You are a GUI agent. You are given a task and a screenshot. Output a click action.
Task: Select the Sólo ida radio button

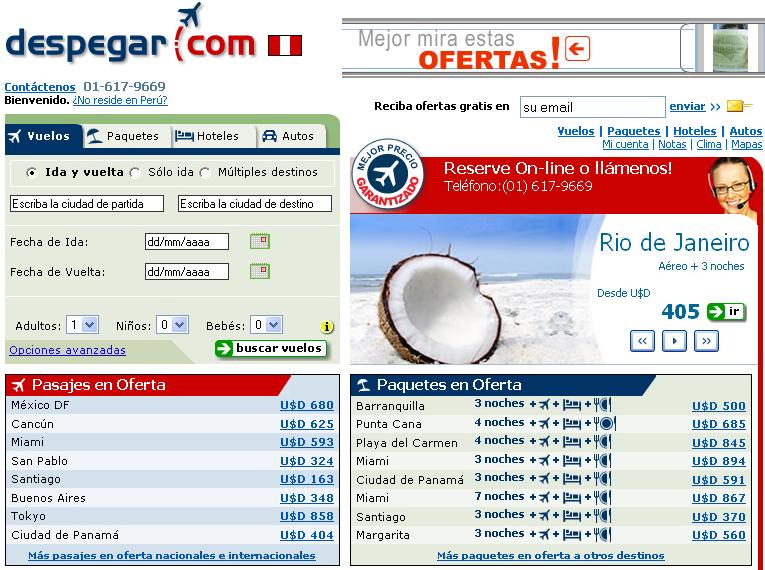pos(135,172)
